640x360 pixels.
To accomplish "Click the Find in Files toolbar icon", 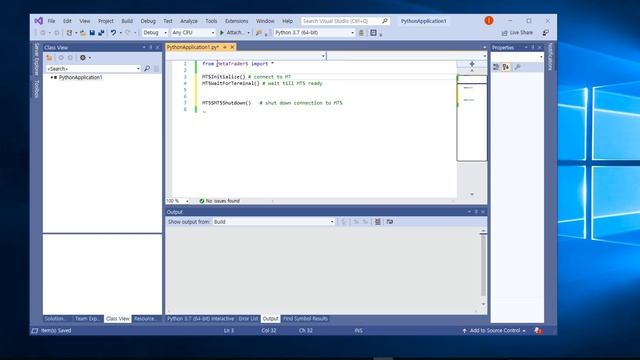I will [259, 33].
